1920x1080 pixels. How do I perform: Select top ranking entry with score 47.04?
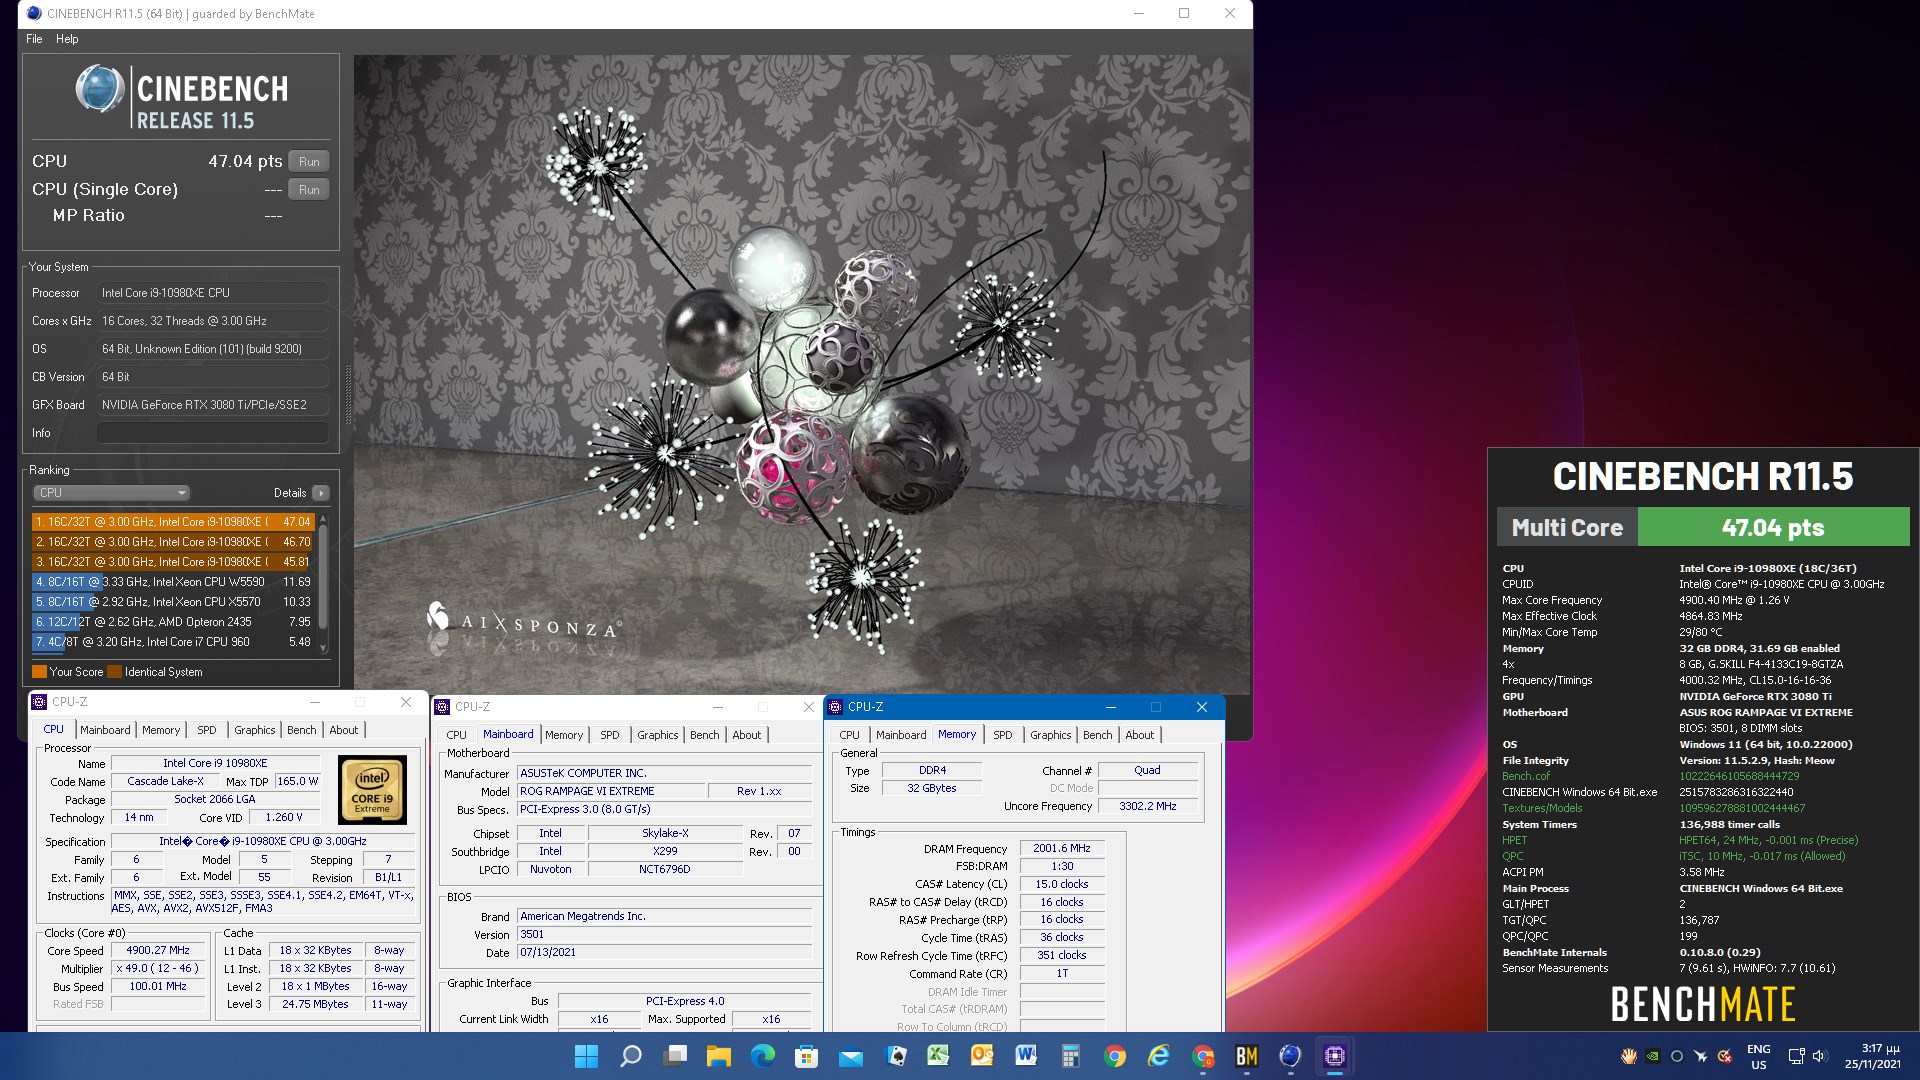click(173, 522)
